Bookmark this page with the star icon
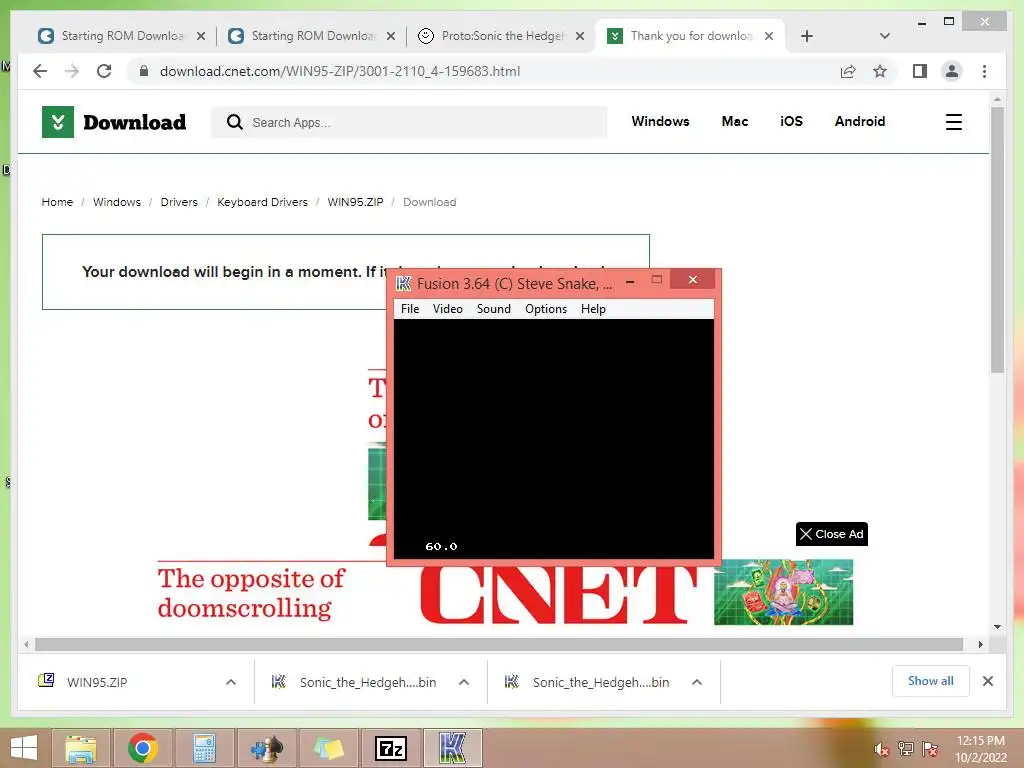 pyautogui.click(x=880, y=71)
